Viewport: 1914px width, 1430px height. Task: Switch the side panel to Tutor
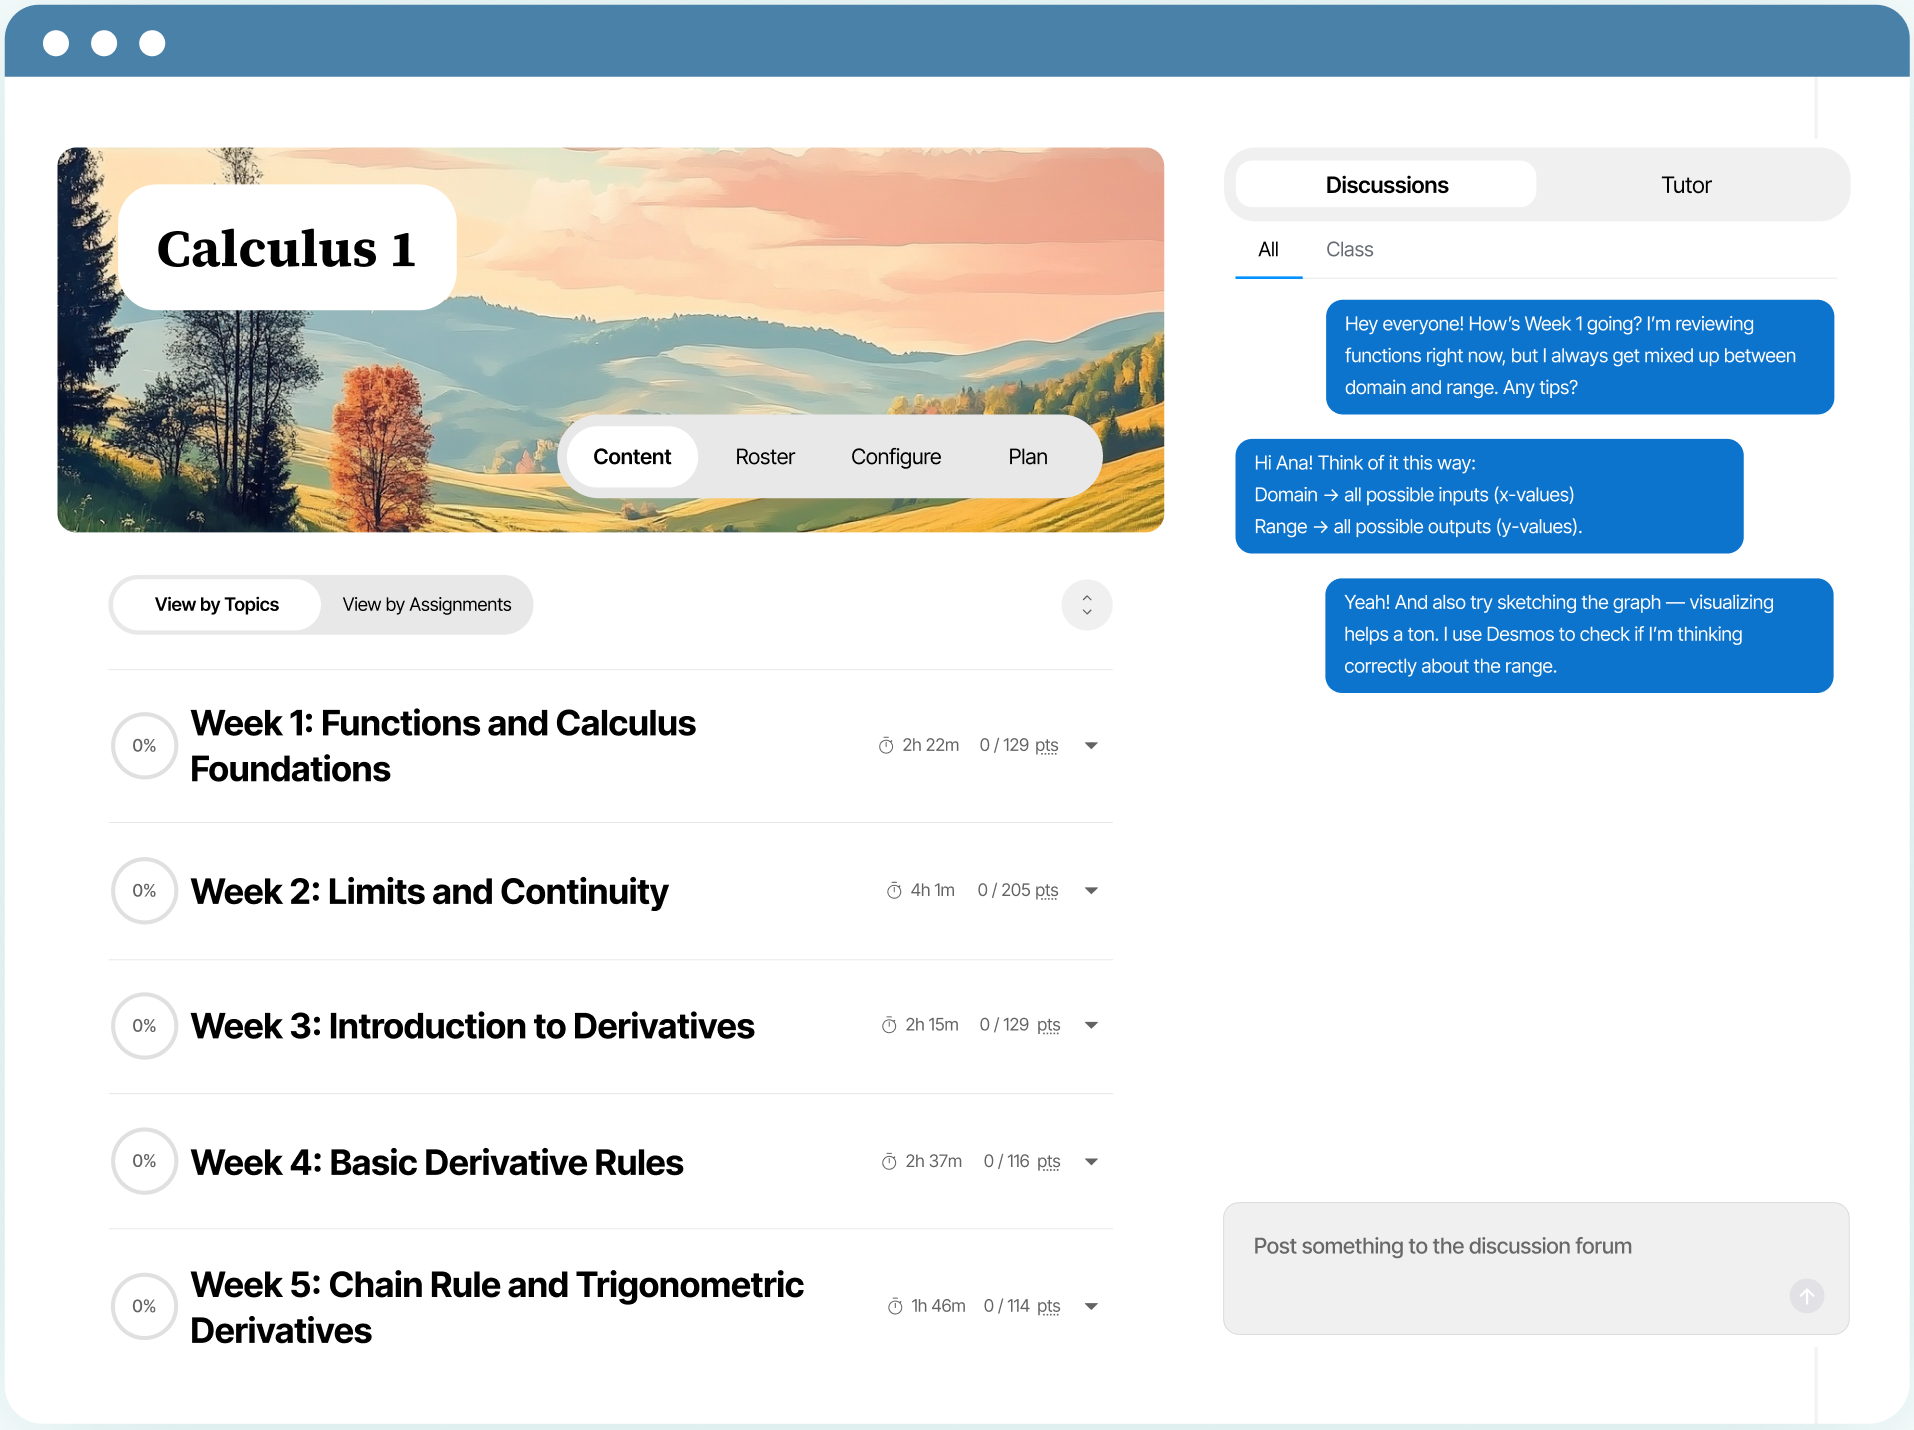click(x=1685, y=185)
